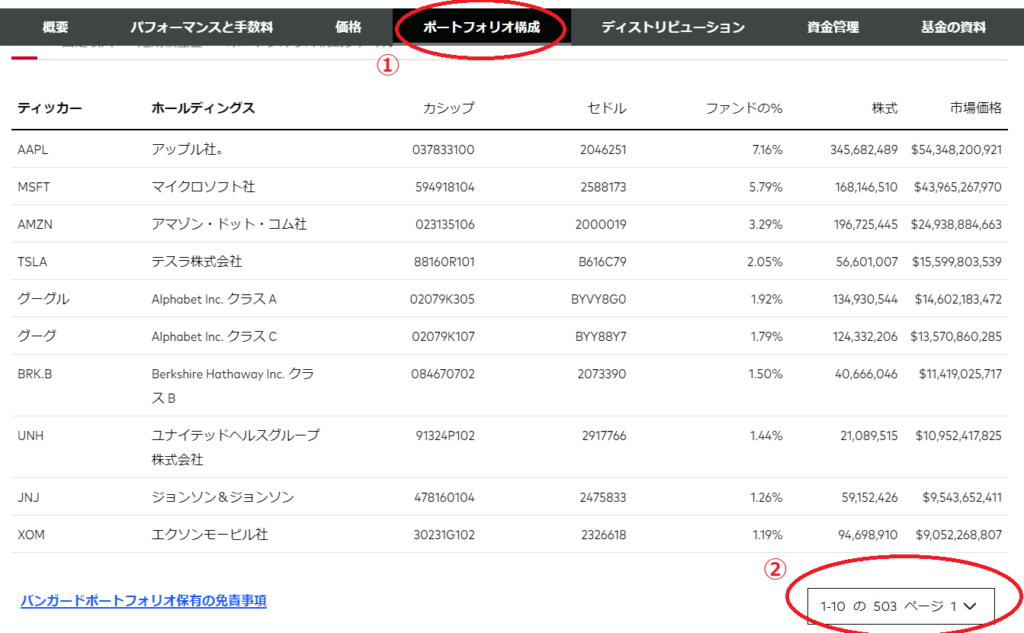Viewport: 1024px width, 633px height.
Task: Click market value $54,348,200,921
Action: (956, 150)
